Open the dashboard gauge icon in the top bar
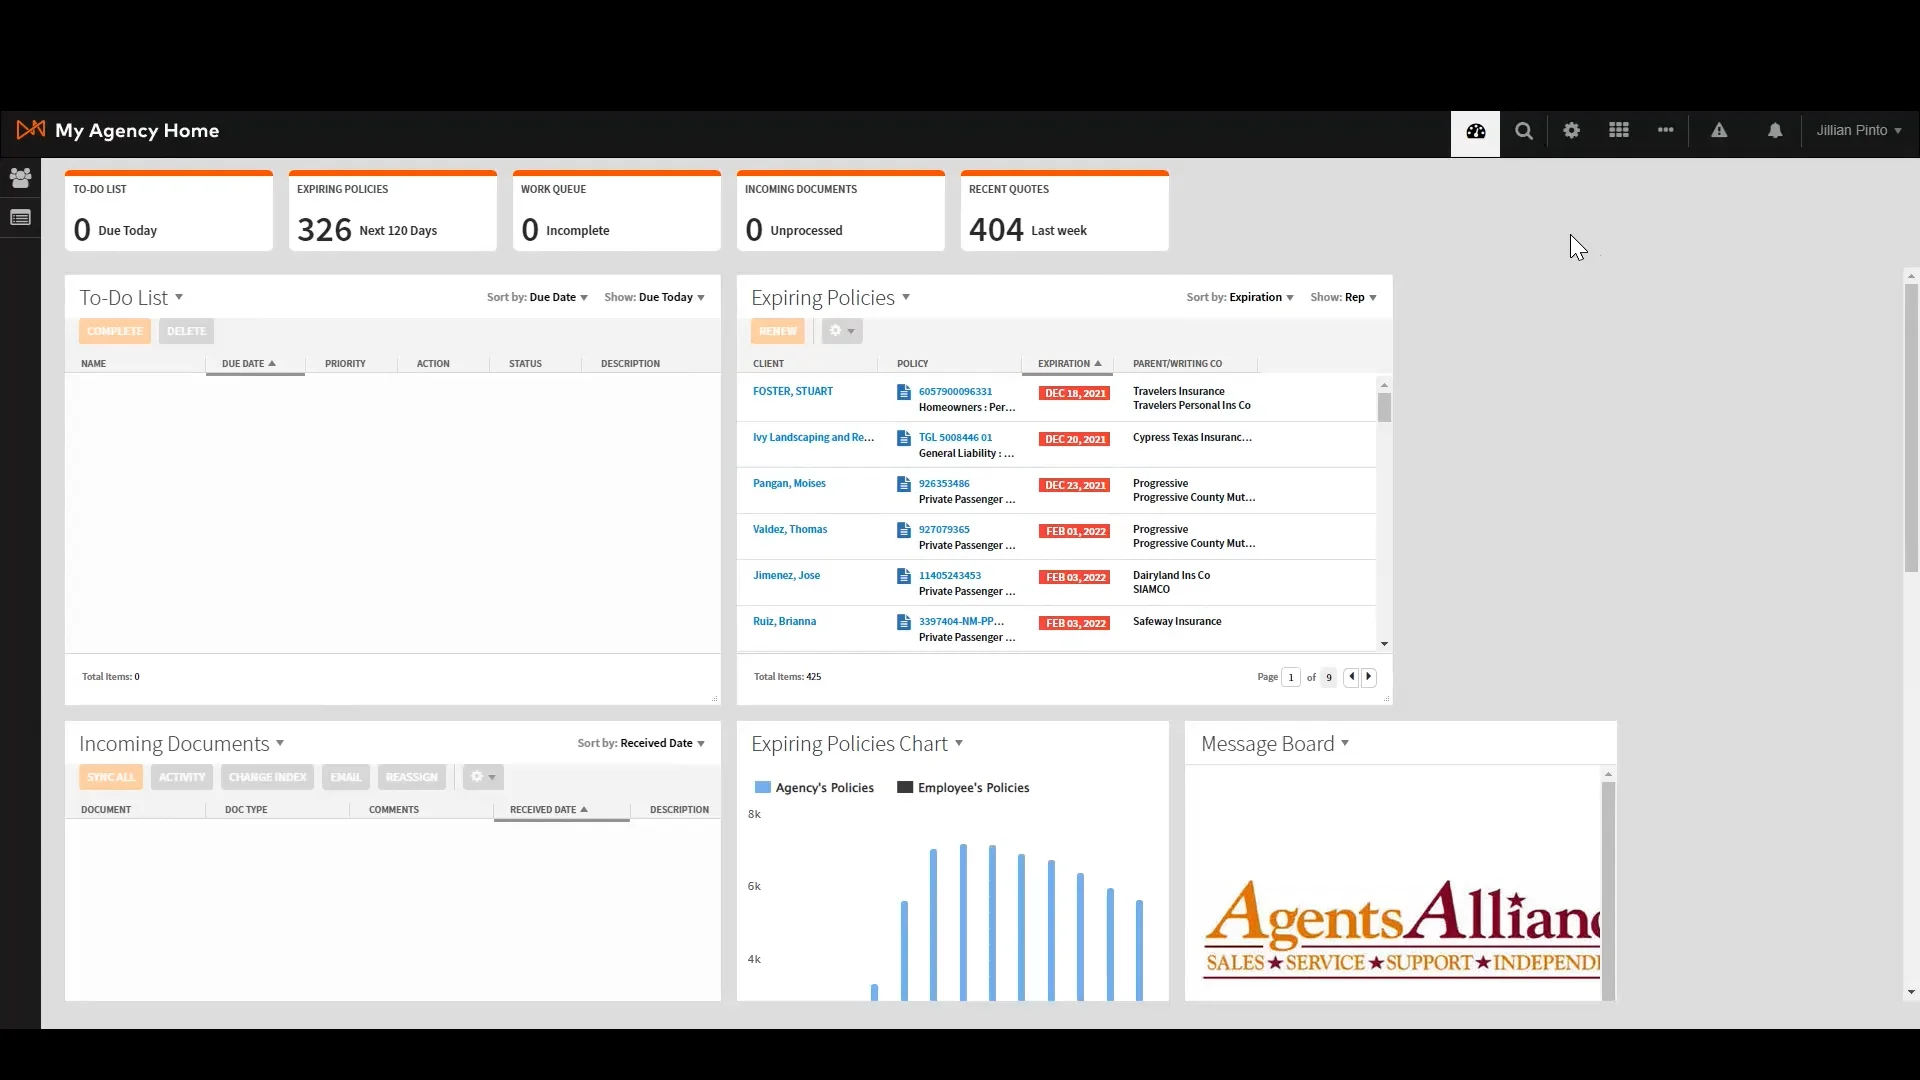The width and height of the screenshot is (1920, 1080). (x=1475, y=131)
